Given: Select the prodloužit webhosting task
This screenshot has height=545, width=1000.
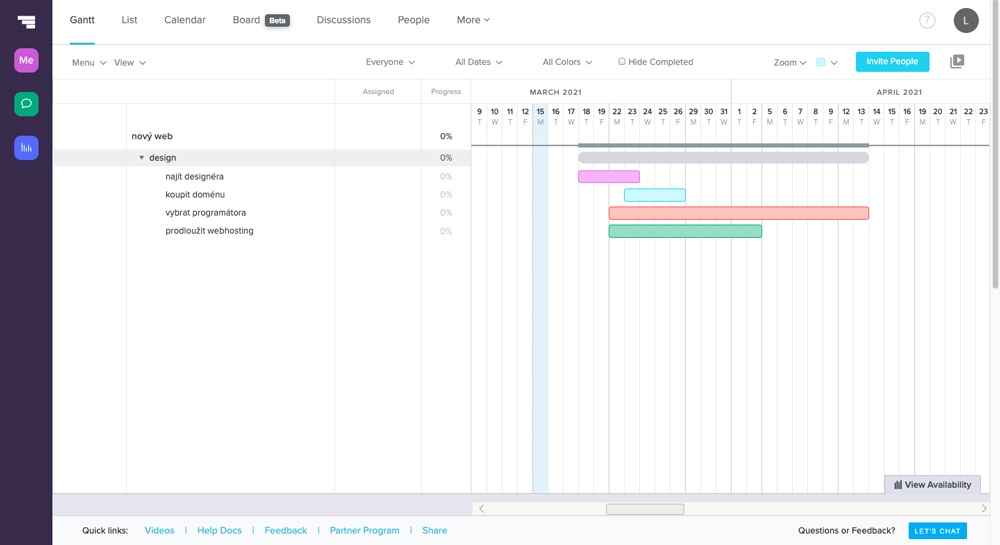Looking at the screenshot, I should click(x=209, y=231).
